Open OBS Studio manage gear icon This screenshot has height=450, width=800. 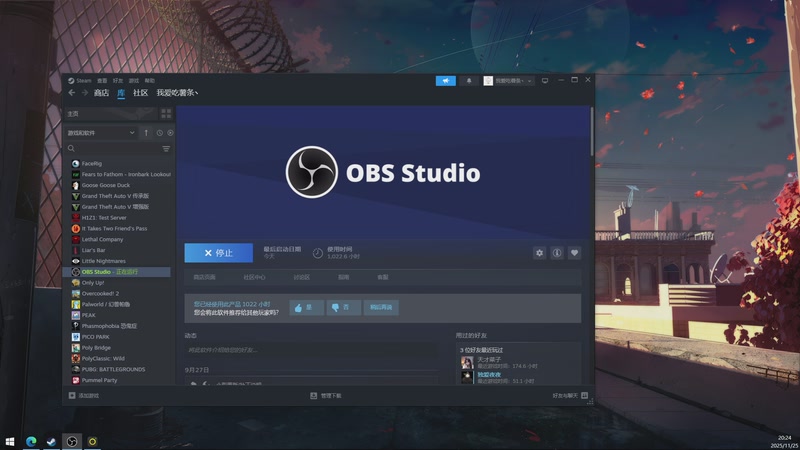539,253
